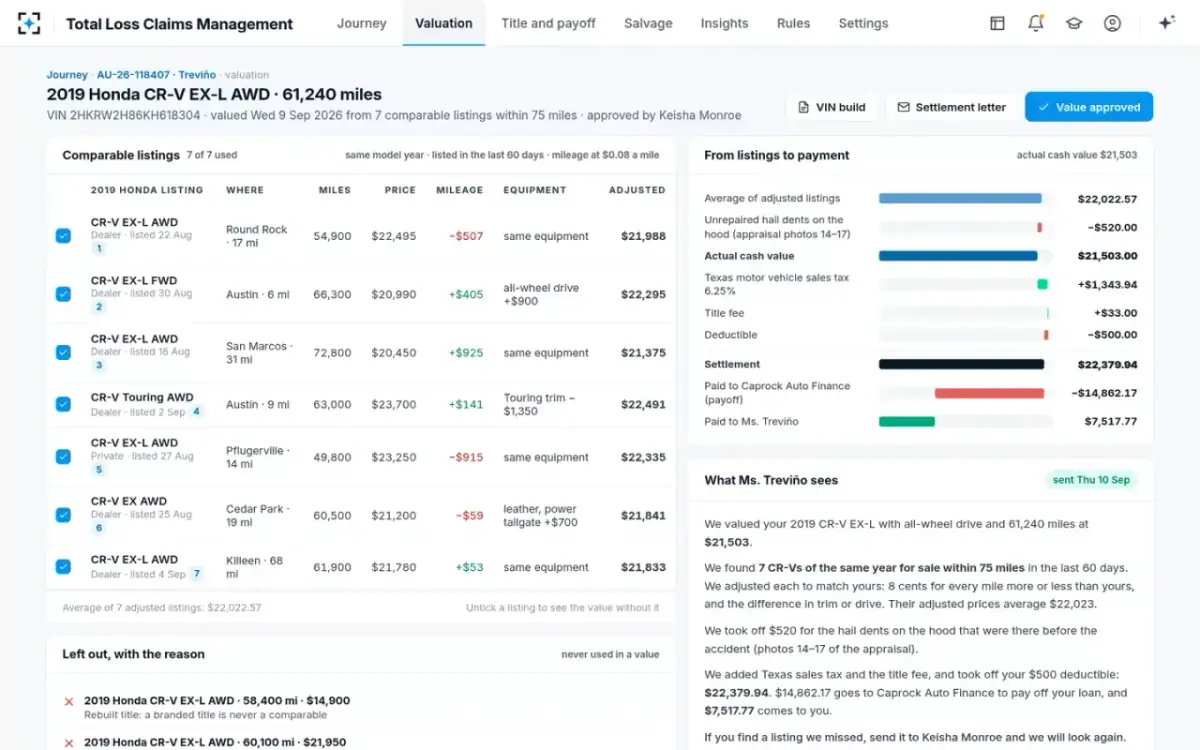Untick the Pflugerville private listing
Viewport: 1200px width, 750px height.
pos(63,456)
